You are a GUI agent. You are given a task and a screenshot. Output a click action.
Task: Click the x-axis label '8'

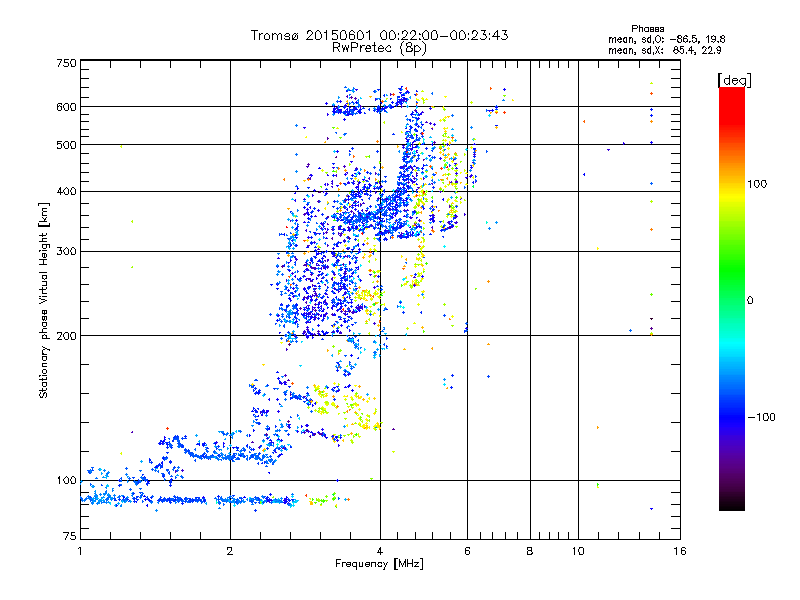[530, 551]
